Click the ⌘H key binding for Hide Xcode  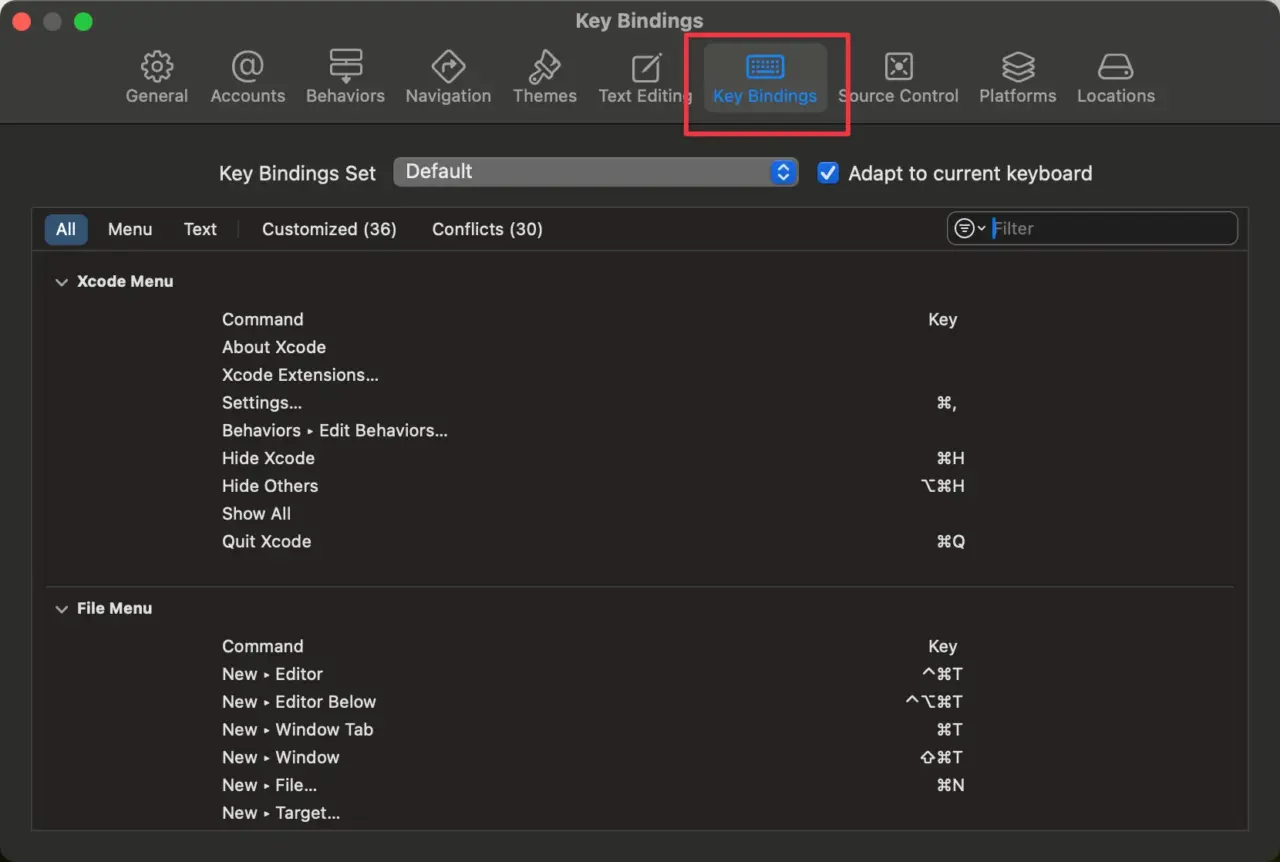point(950,458)
